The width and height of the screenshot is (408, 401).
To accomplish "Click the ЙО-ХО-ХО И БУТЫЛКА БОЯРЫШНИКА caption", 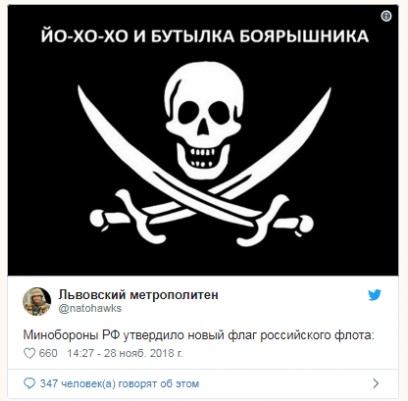I will 204,36.
